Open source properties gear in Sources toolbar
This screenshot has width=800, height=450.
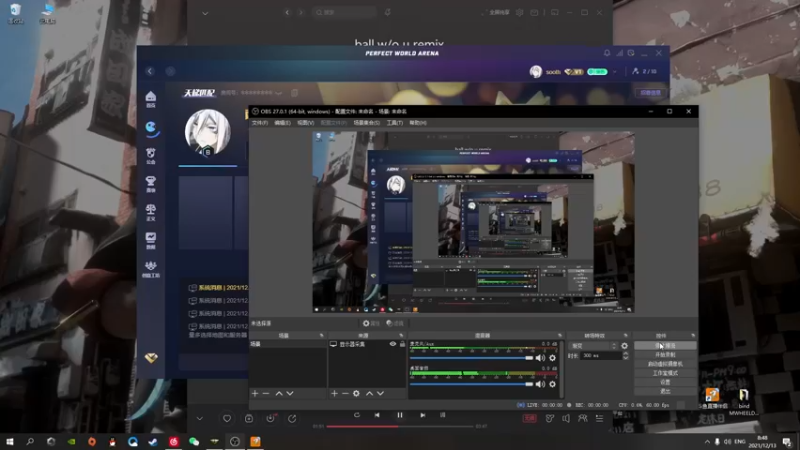pos(356,393)
